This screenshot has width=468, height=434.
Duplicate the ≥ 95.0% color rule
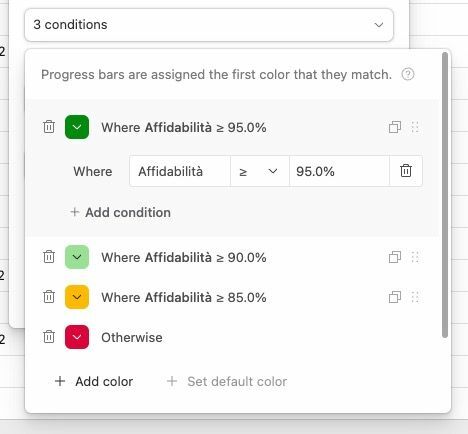(x=395, y=127)
